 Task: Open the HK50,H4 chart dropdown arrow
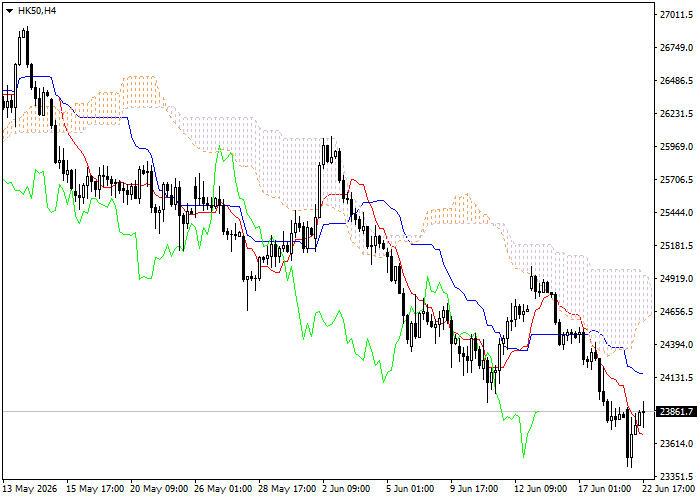tap(9, 11)
